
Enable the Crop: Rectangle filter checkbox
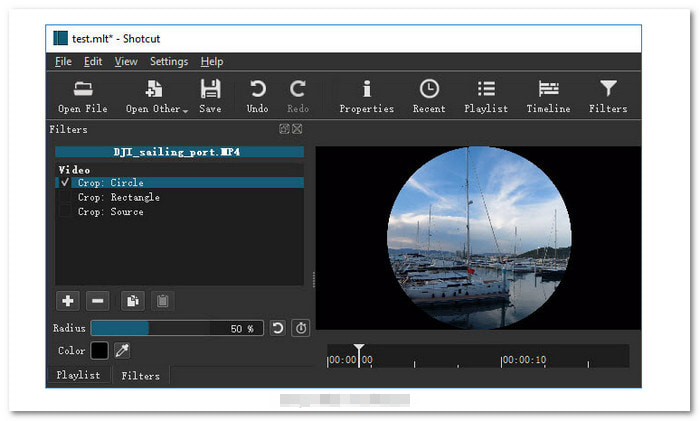click(65, 197)
